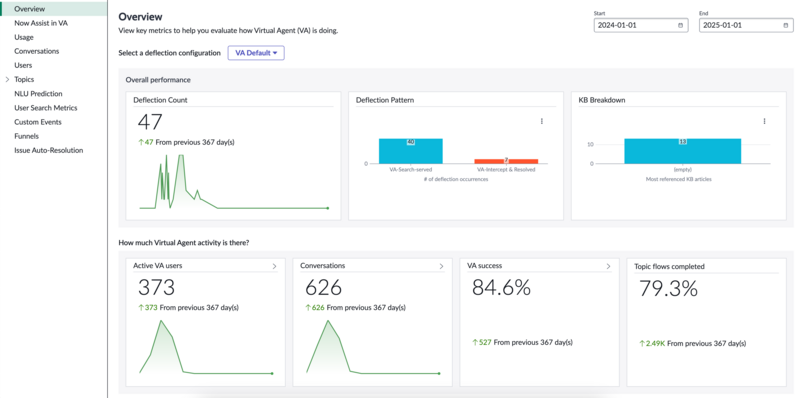
Task: Open the VA success details arrow
Action: 608,266
